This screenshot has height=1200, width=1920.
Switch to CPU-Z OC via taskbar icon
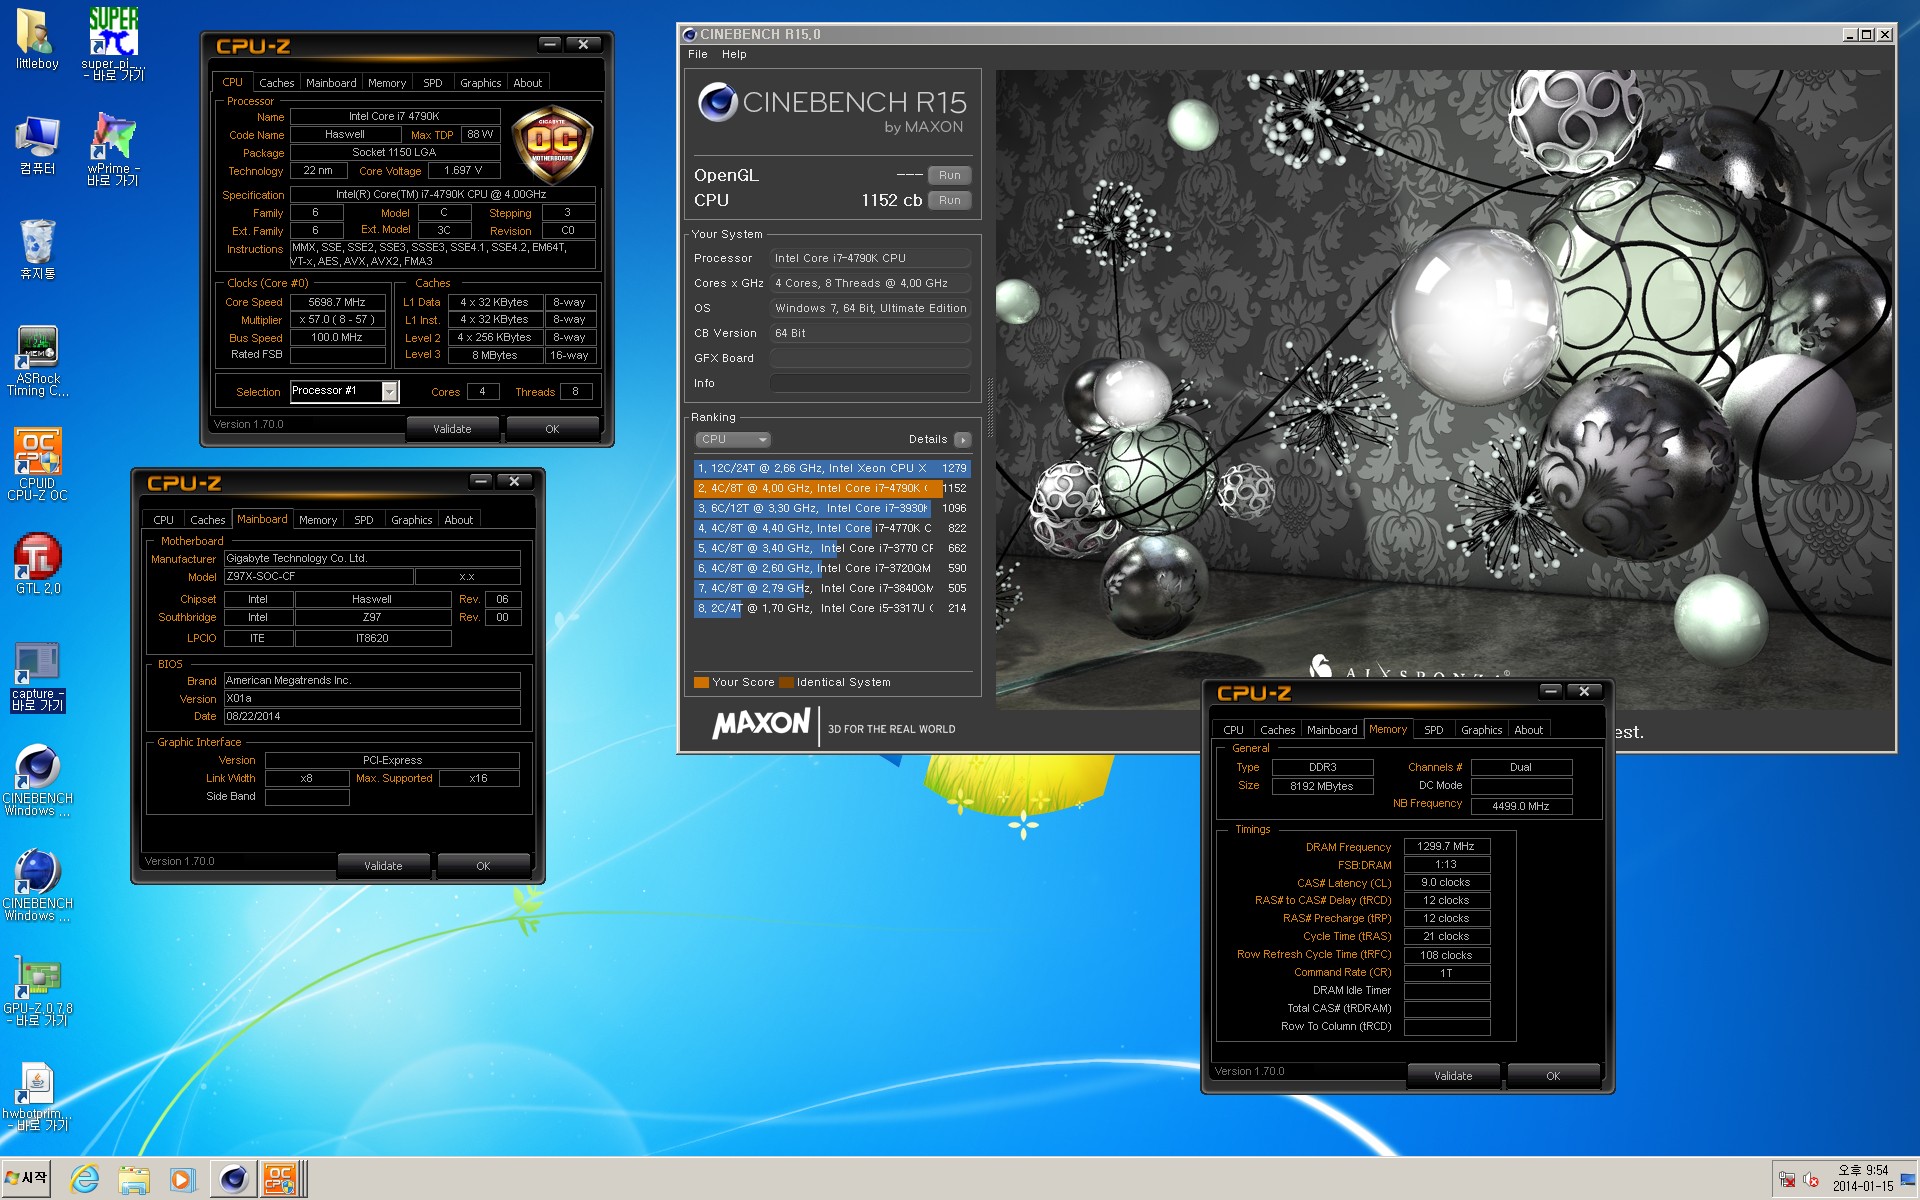tap(282, 1179)
